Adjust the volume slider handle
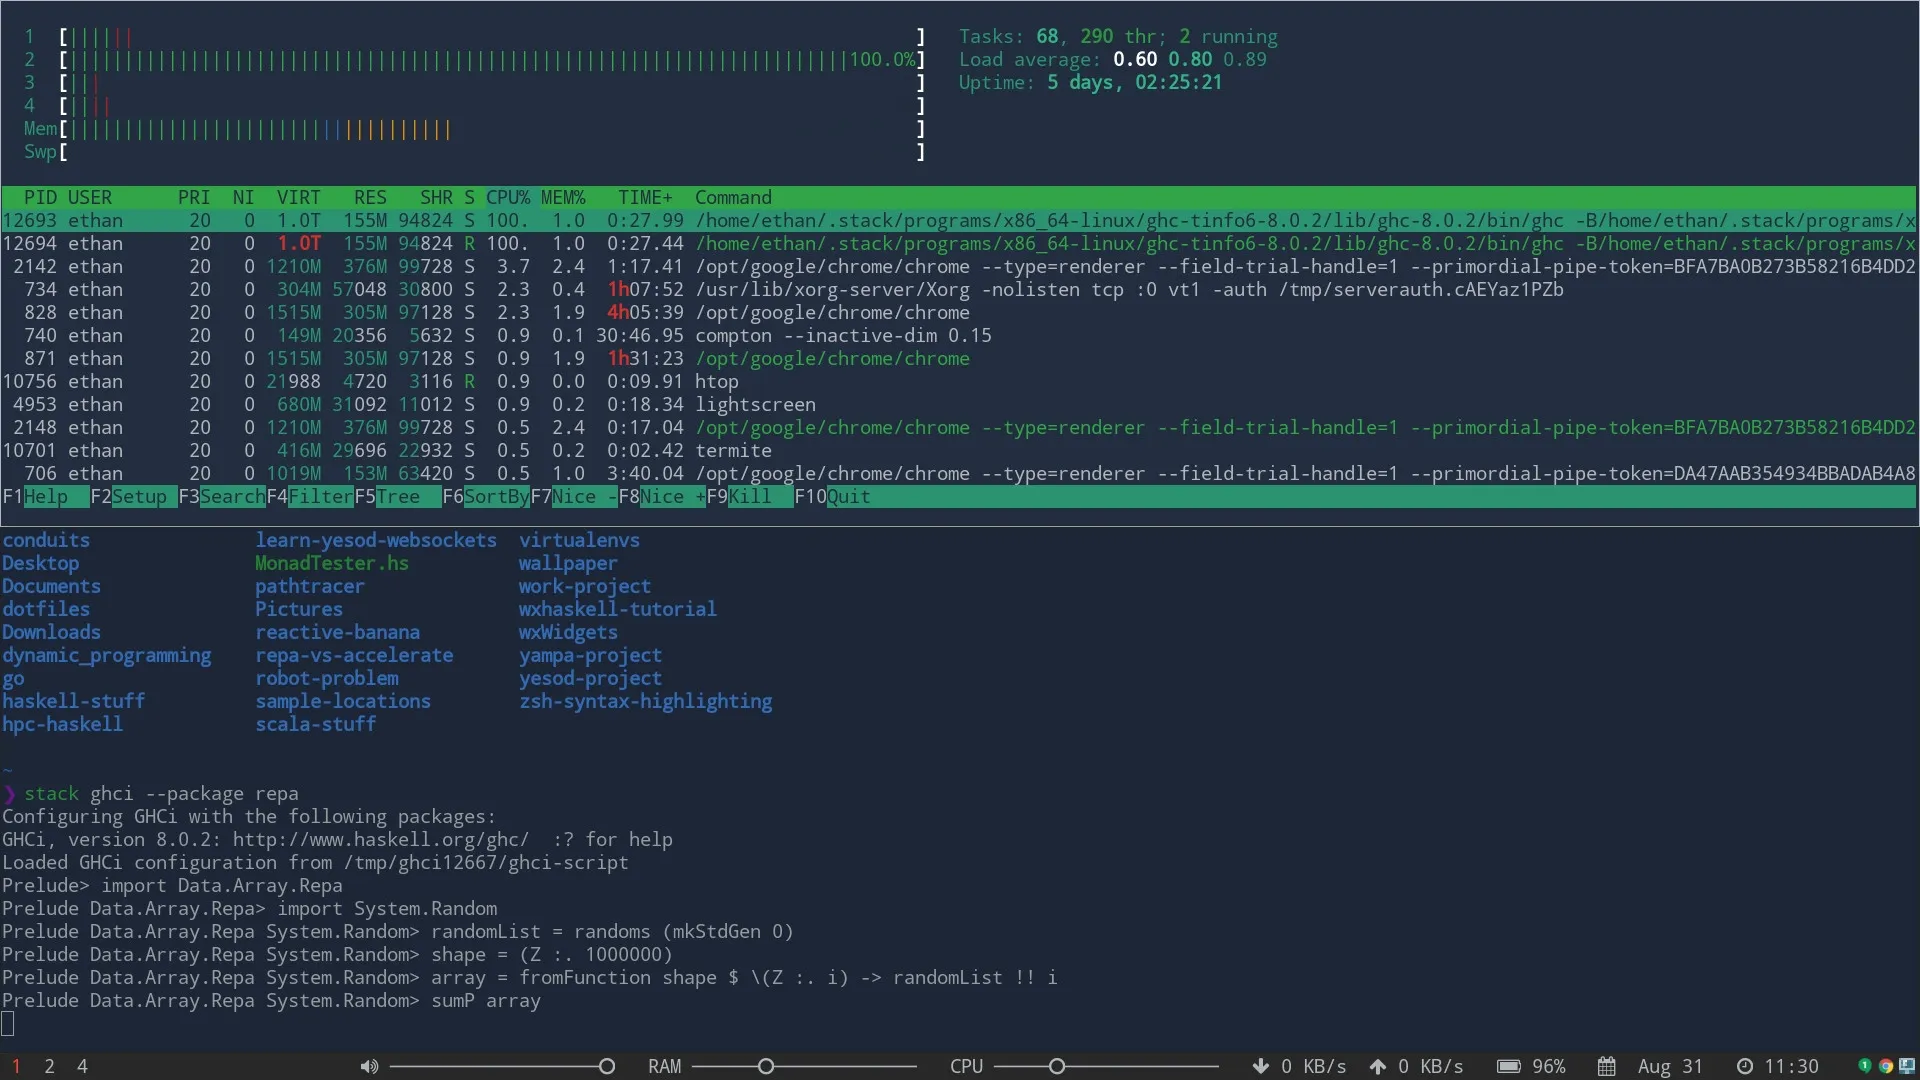 pyautogui.click(x=606, y=1066)
